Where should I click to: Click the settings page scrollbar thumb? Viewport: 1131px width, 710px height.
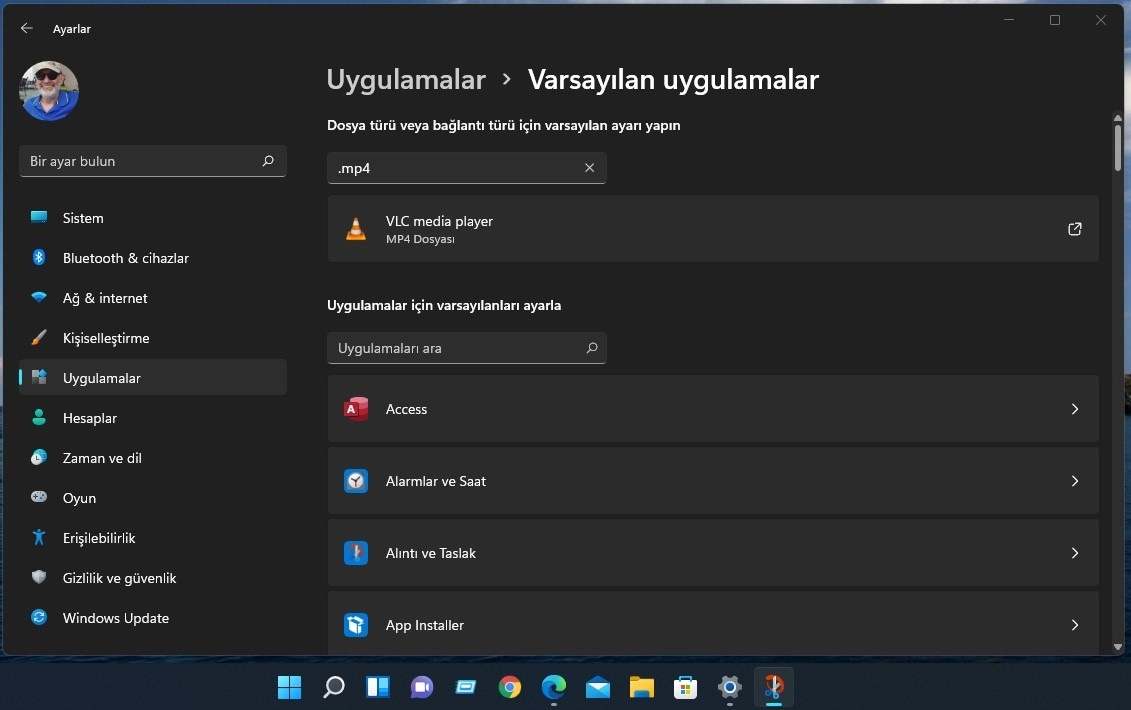click(1117, 146)
